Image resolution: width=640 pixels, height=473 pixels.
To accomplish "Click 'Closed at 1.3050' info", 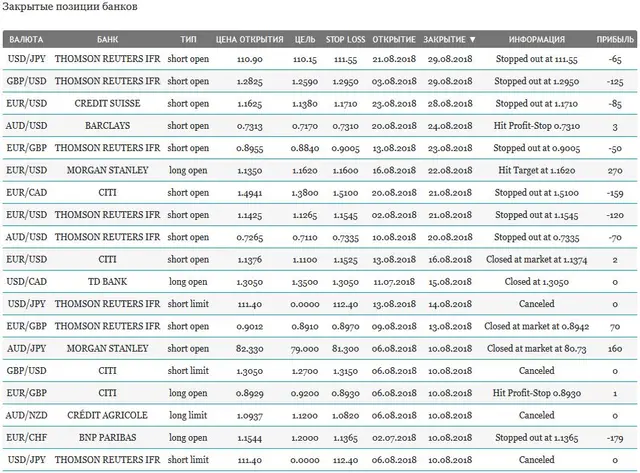I will click(x=536, y=282).
